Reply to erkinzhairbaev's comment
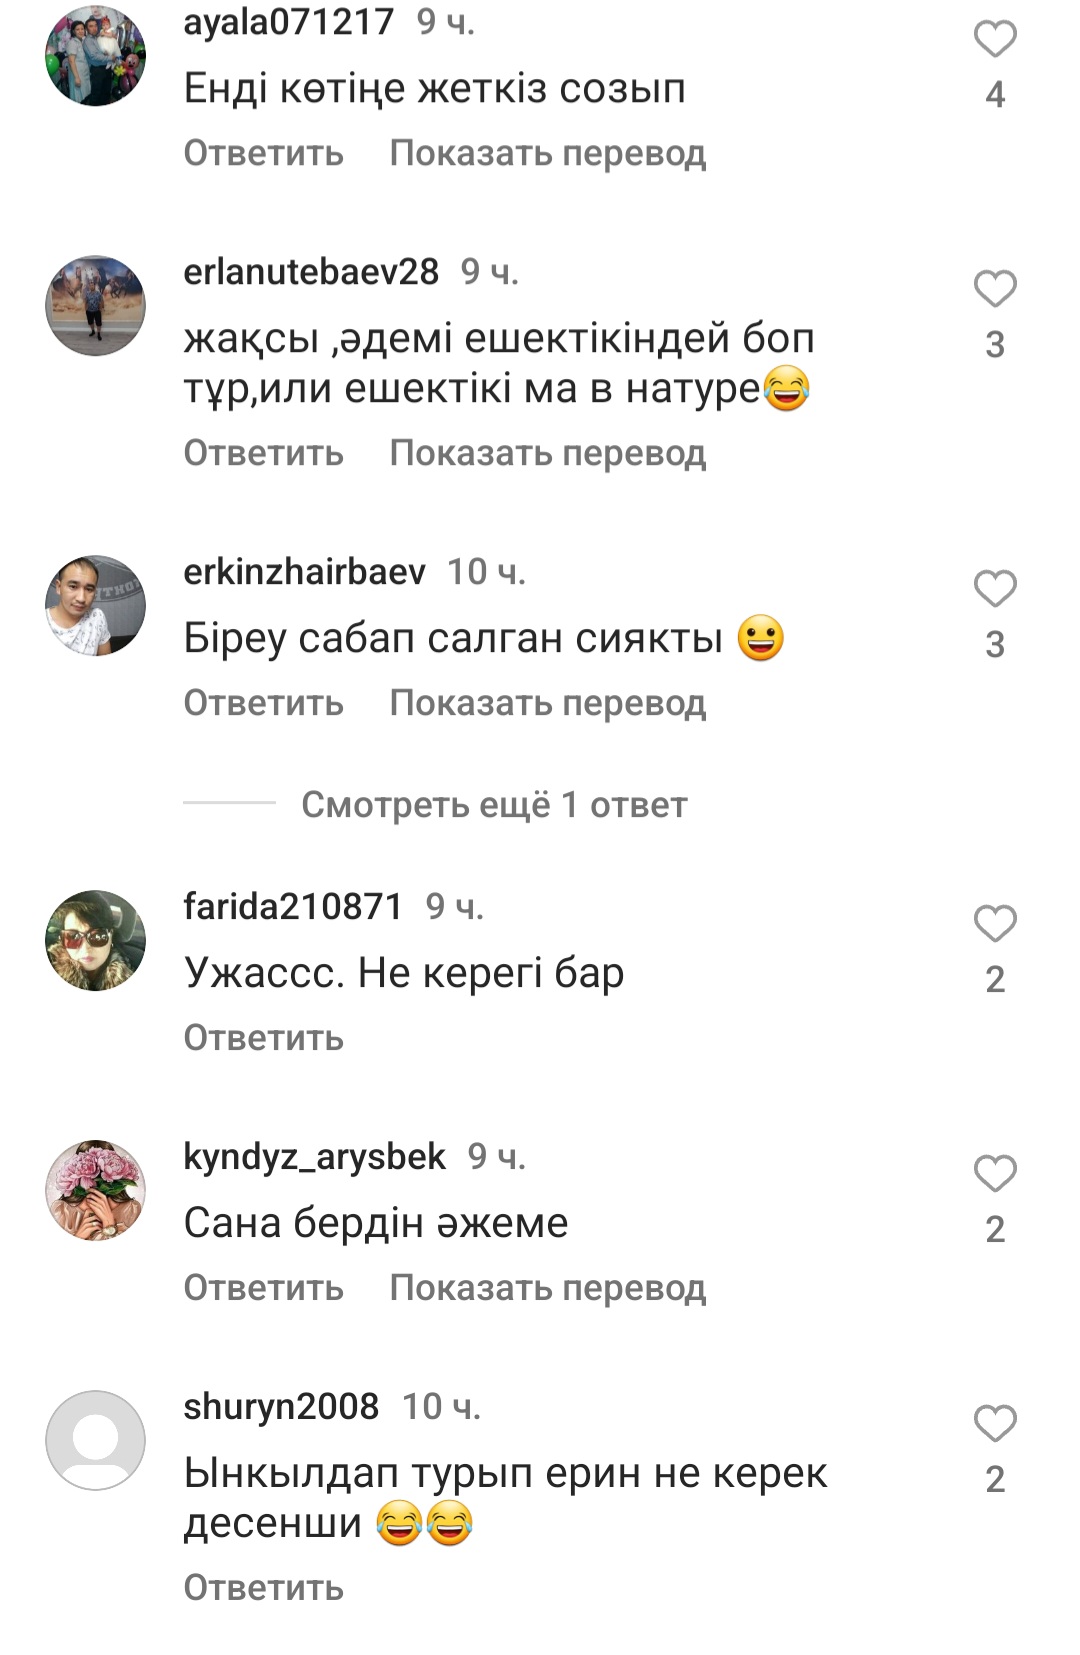Viewport: 1080px width, 1655px height. [x=264, y=703]
